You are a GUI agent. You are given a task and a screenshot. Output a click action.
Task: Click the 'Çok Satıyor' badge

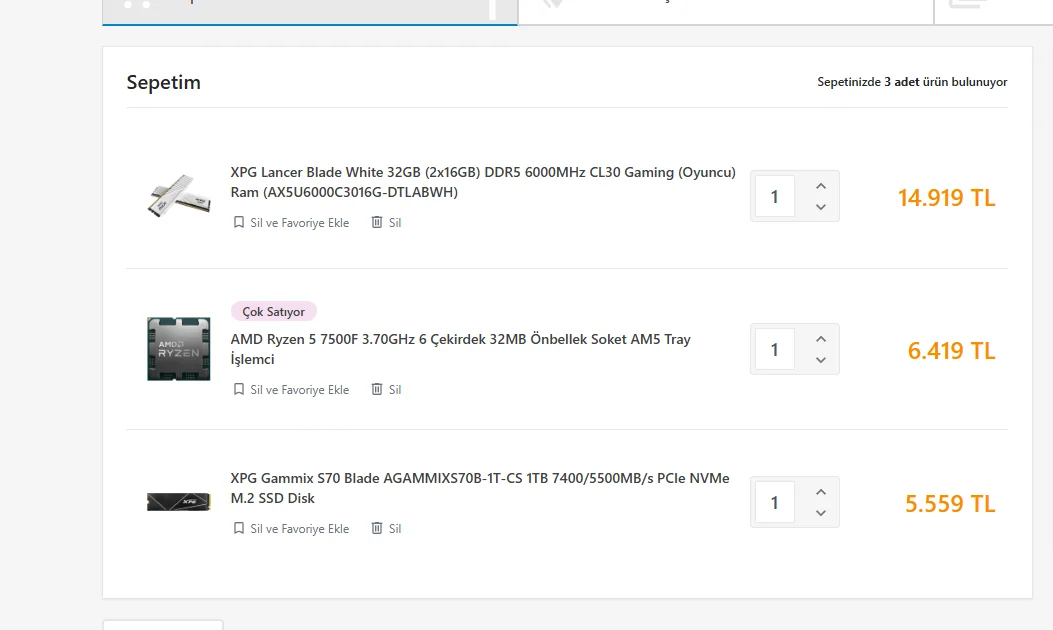pyautogui.click(x=273, y=312)
